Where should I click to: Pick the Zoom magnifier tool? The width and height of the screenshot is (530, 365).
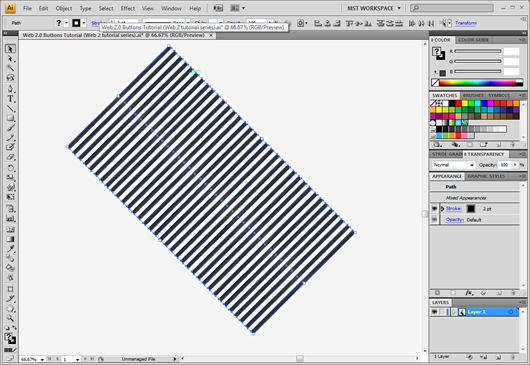point(10,318)
